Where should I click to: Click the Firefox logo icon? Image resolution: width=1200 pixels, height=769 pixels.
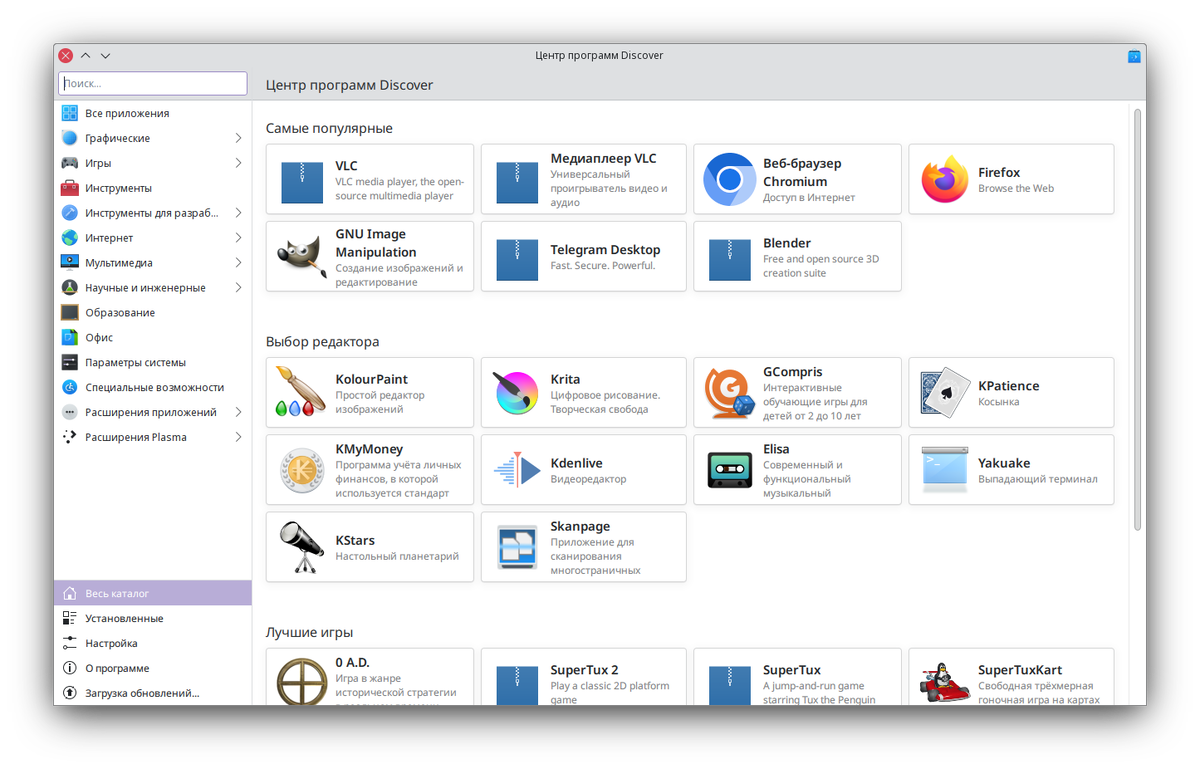click(x=945, y=179)
